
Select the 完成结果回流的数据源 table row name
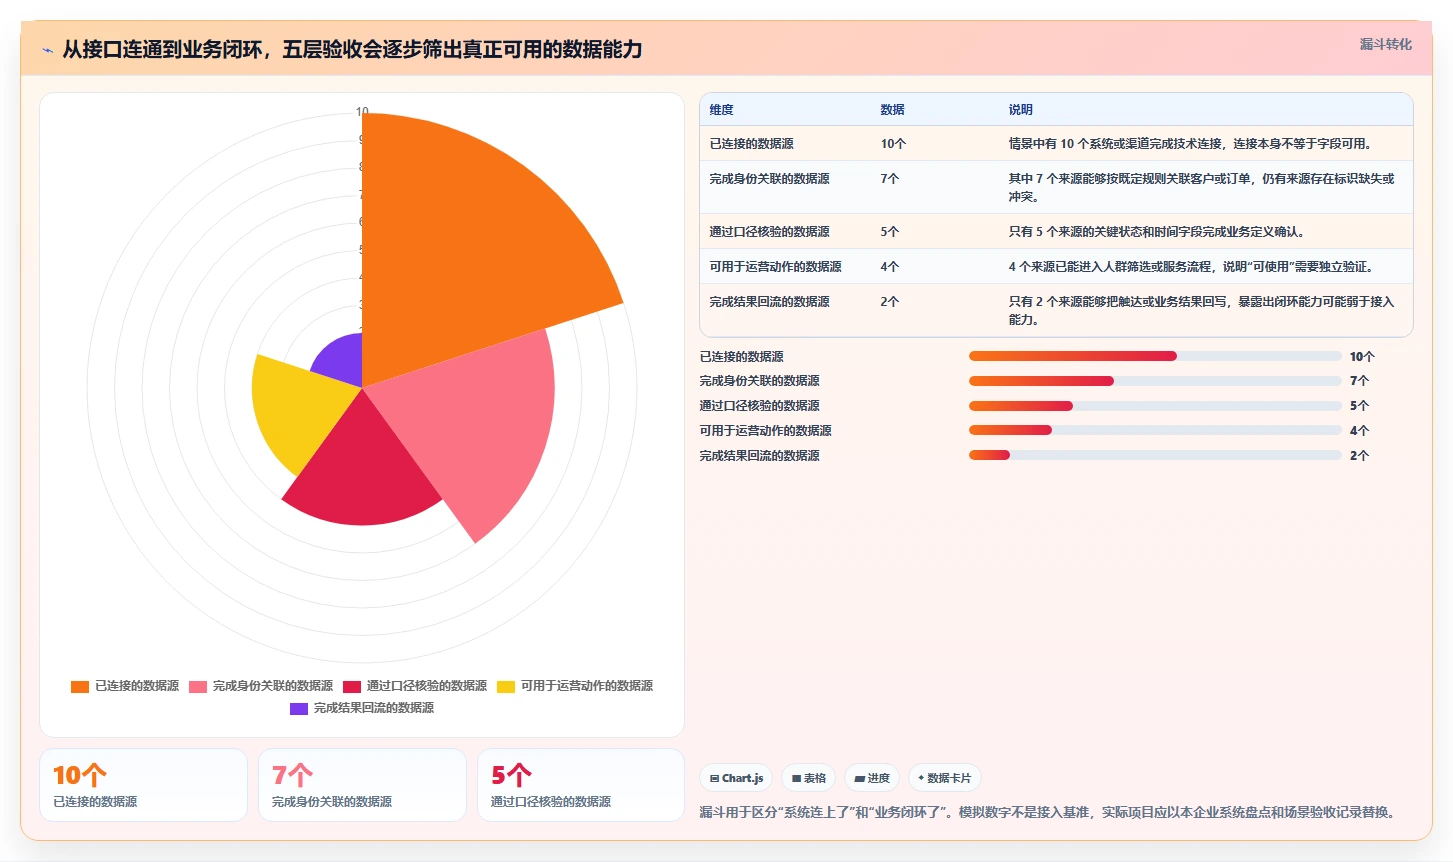coord(769,302)
